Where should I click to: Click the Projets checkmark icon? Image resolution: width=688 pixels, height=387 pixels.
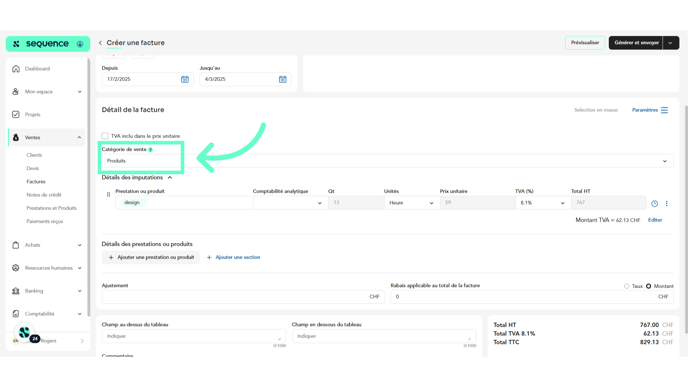pos(16,115)
